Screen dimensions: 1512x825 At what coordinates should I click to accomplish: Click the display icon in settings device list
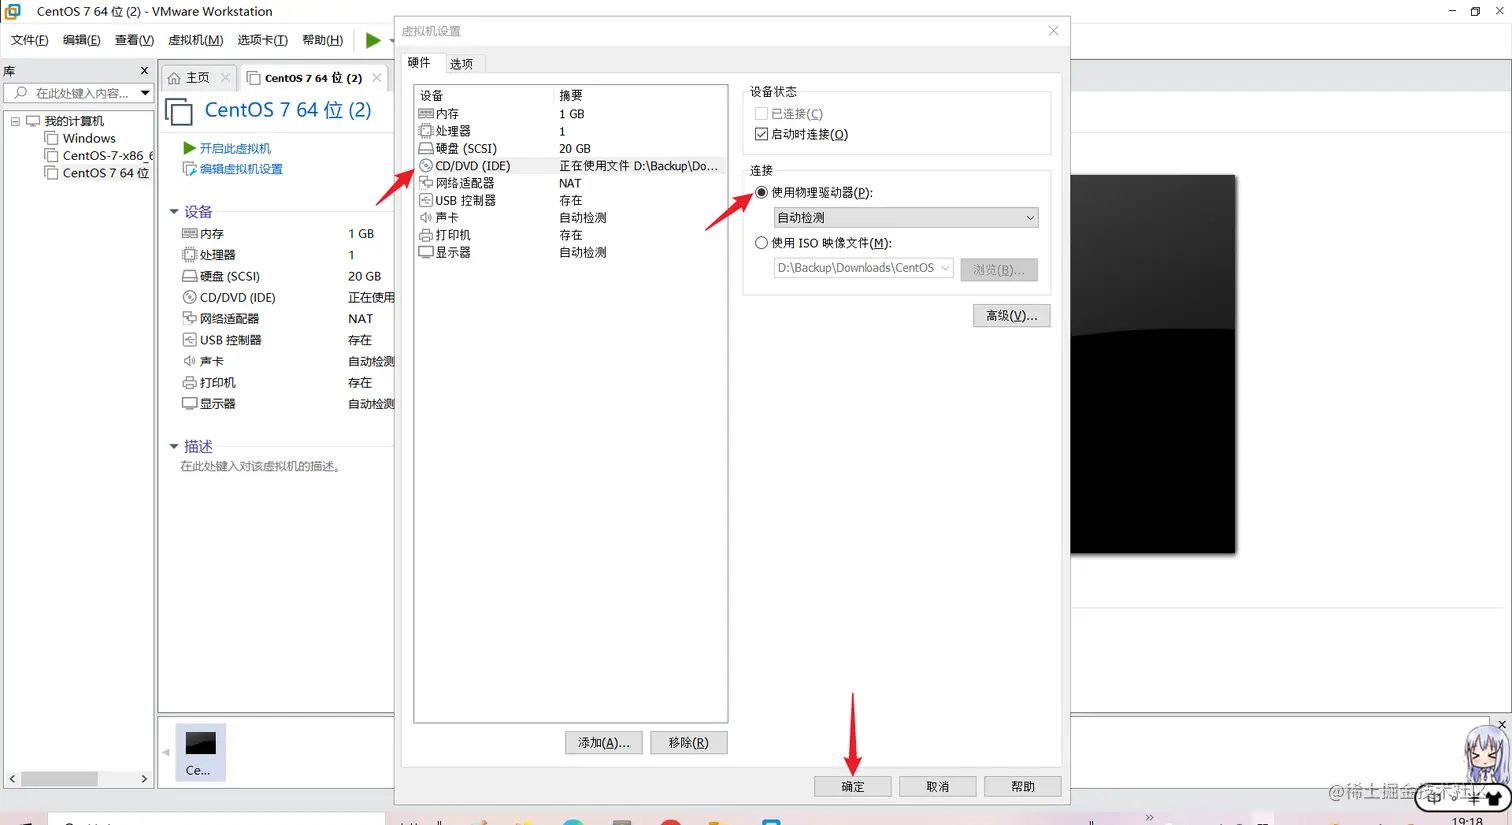click(x=426, y=252)
